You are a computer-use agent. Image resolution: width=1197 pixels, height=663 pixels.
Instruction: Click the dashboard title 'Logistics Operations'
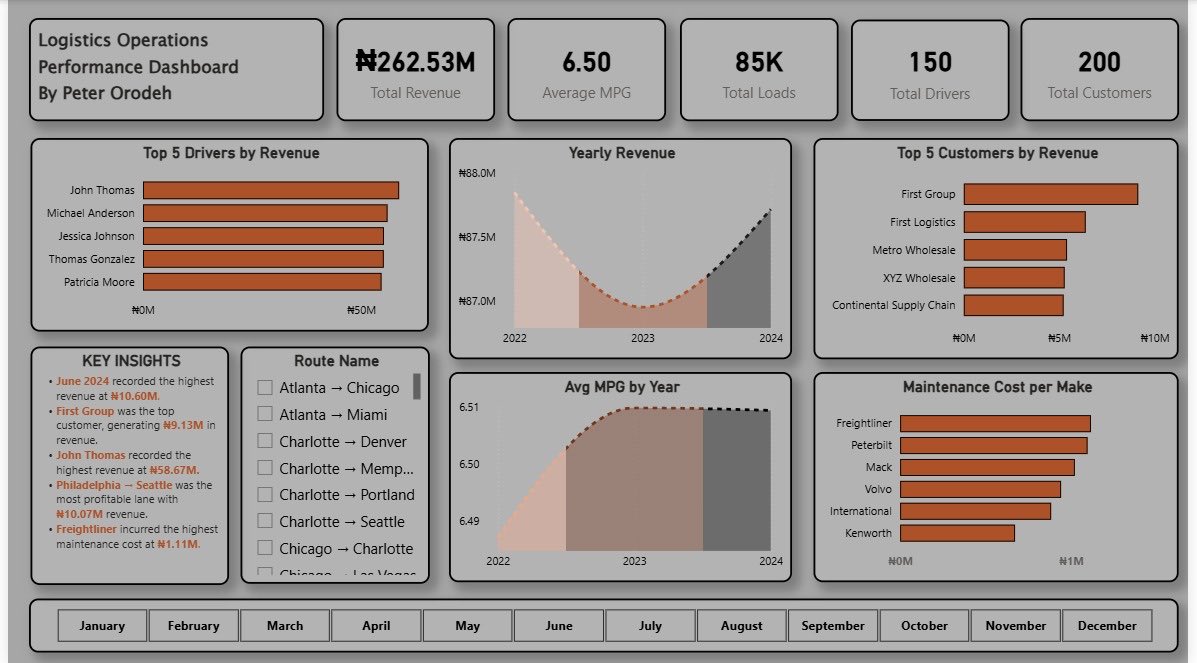click(123, 40)
